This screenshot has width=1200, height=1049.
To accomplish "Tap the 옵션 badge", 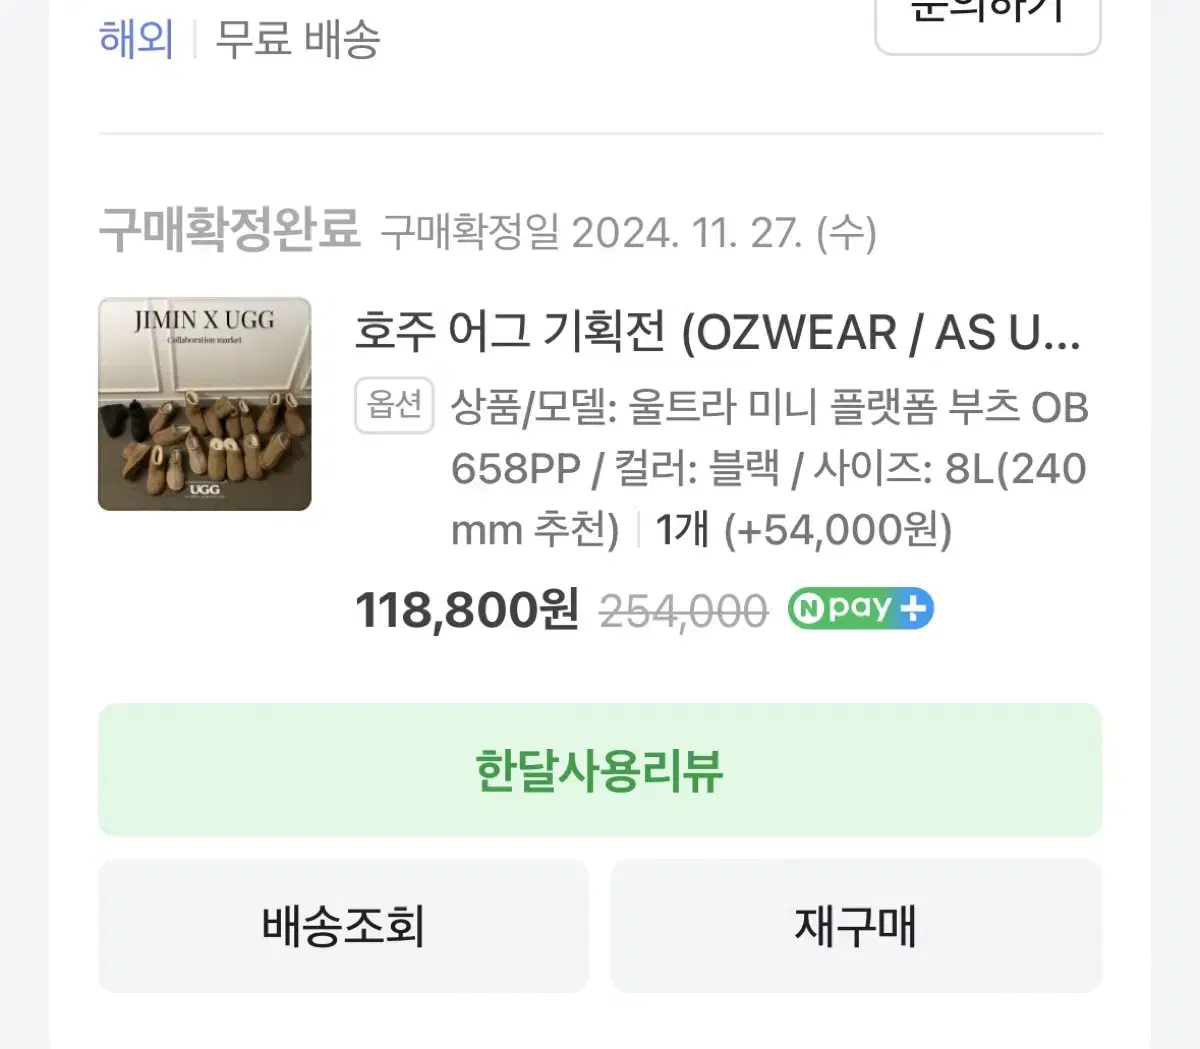I will point(394,405).
